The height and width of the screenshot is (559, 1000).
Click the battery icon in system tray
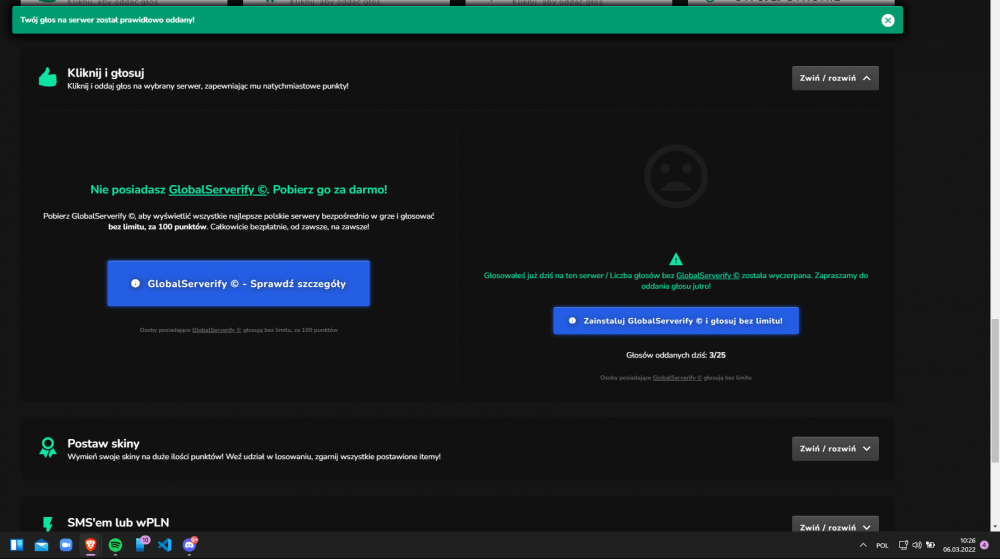click(x=930, y=545)
